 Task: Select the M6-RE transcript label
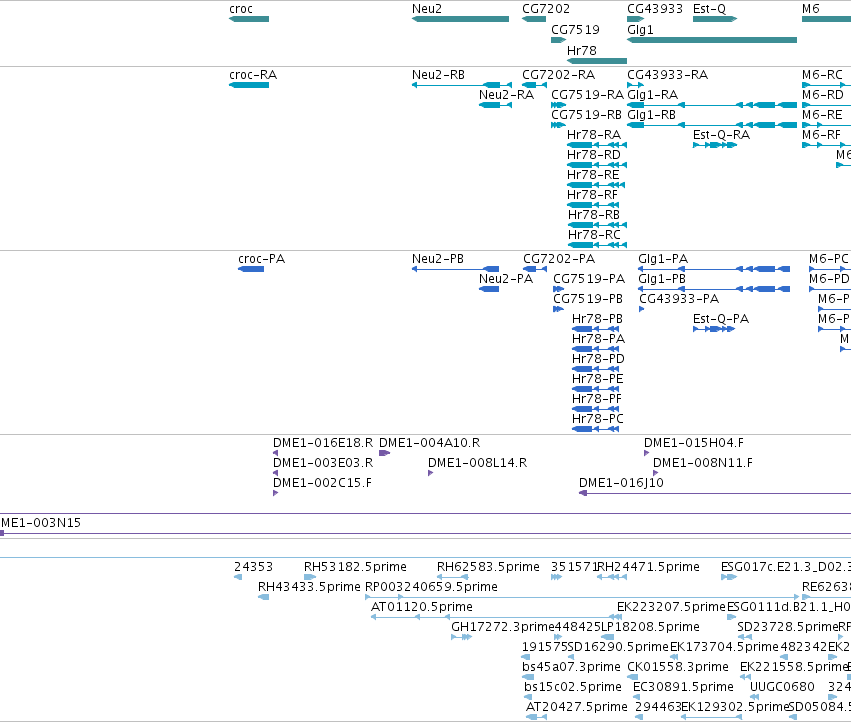(822, 115)
